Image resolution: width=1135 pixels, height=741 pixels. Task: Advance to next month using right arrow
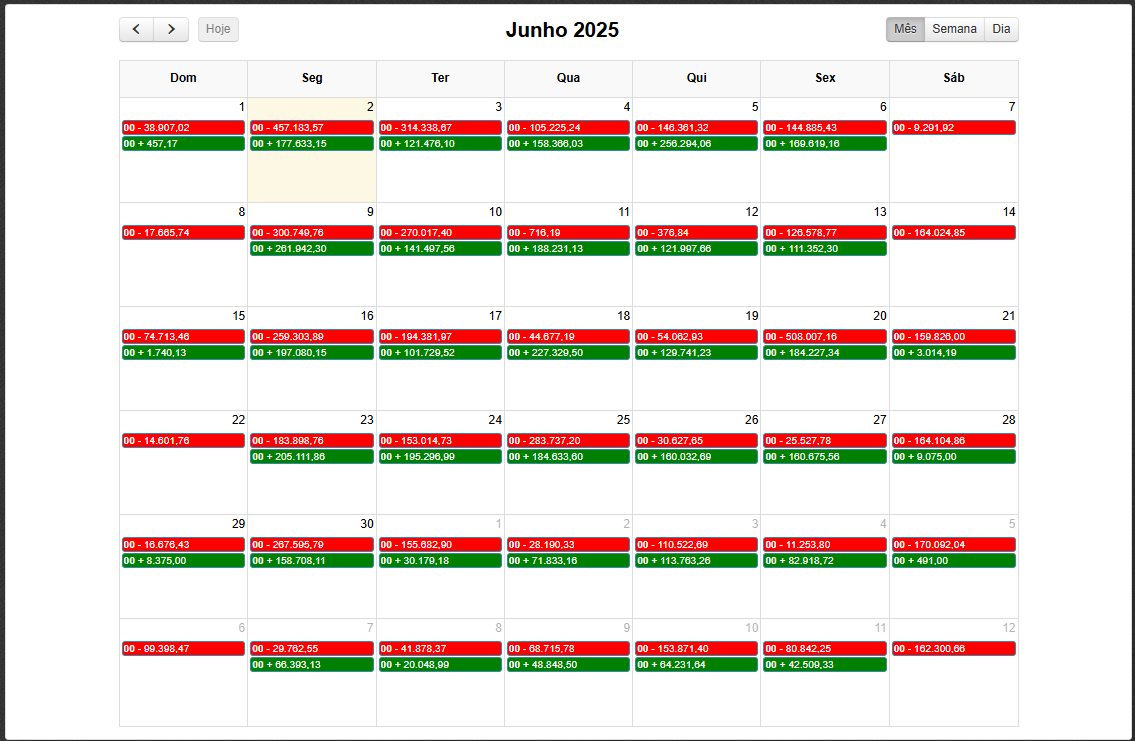tap(171, 30)
